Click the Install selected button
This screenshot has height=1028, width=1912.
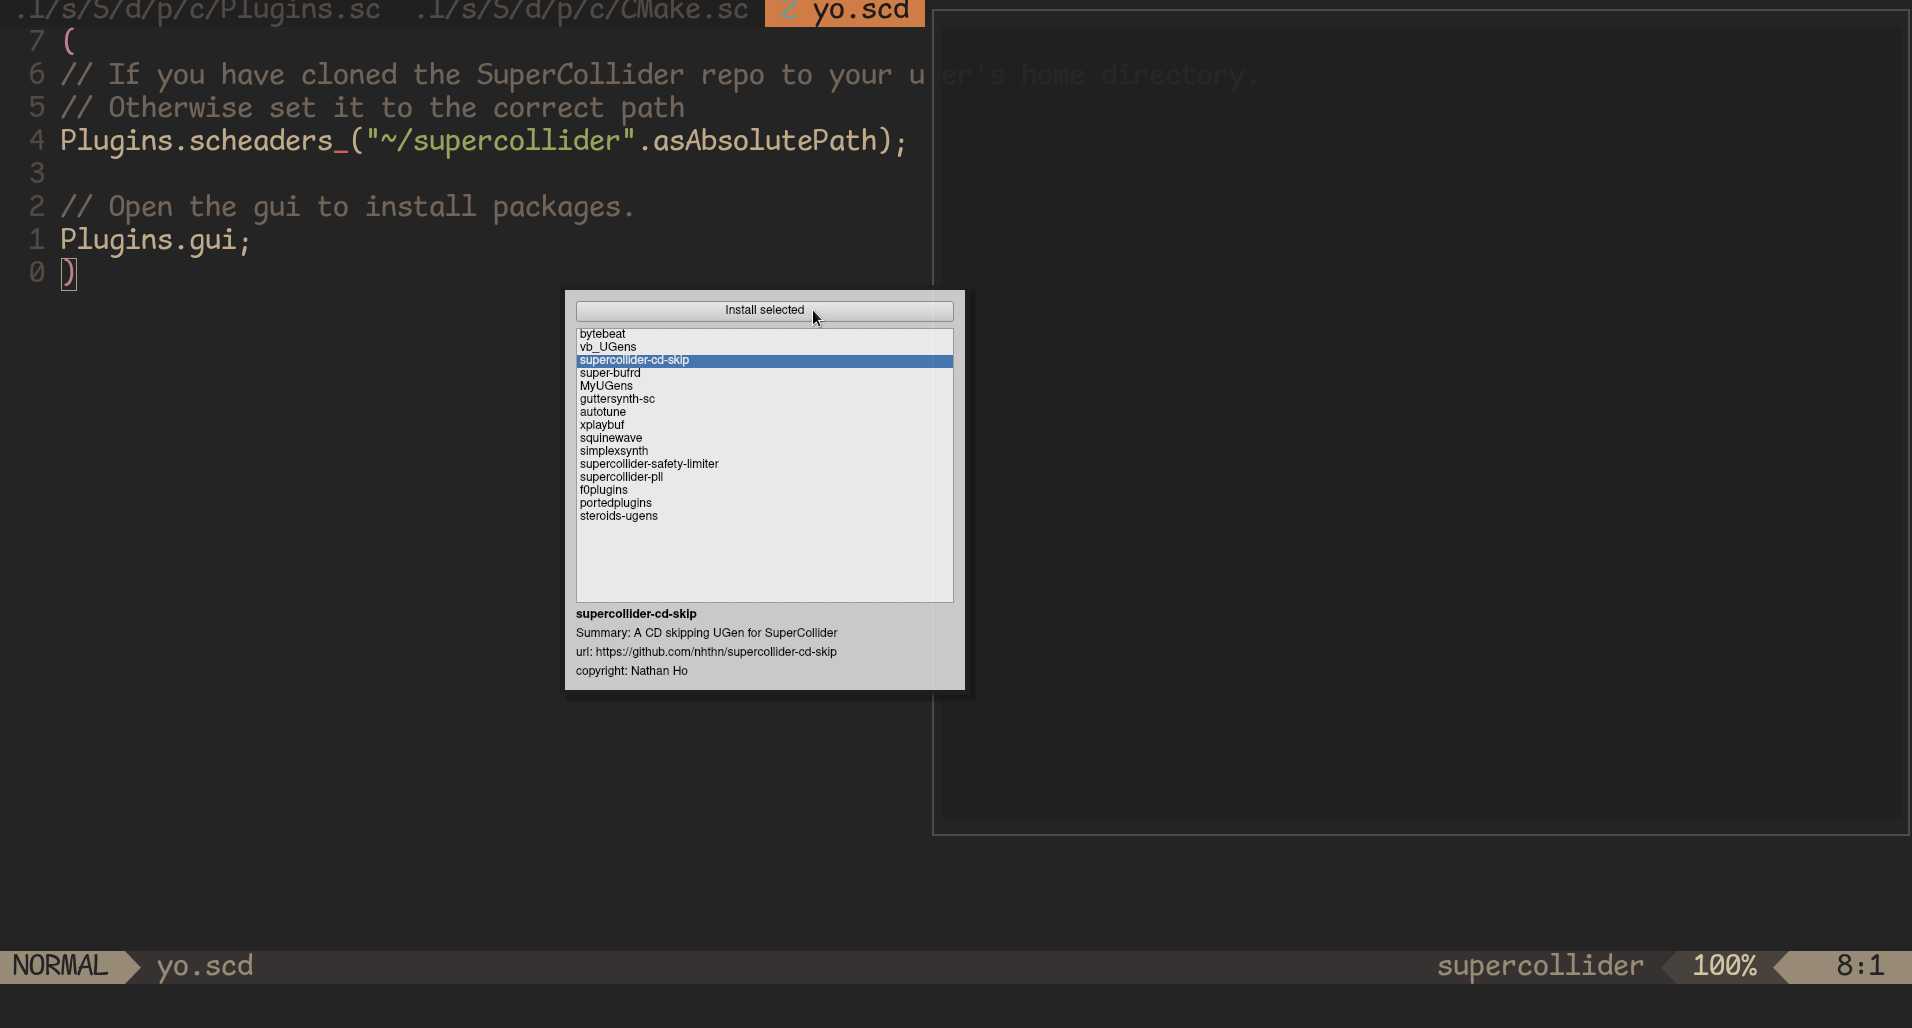764,311
